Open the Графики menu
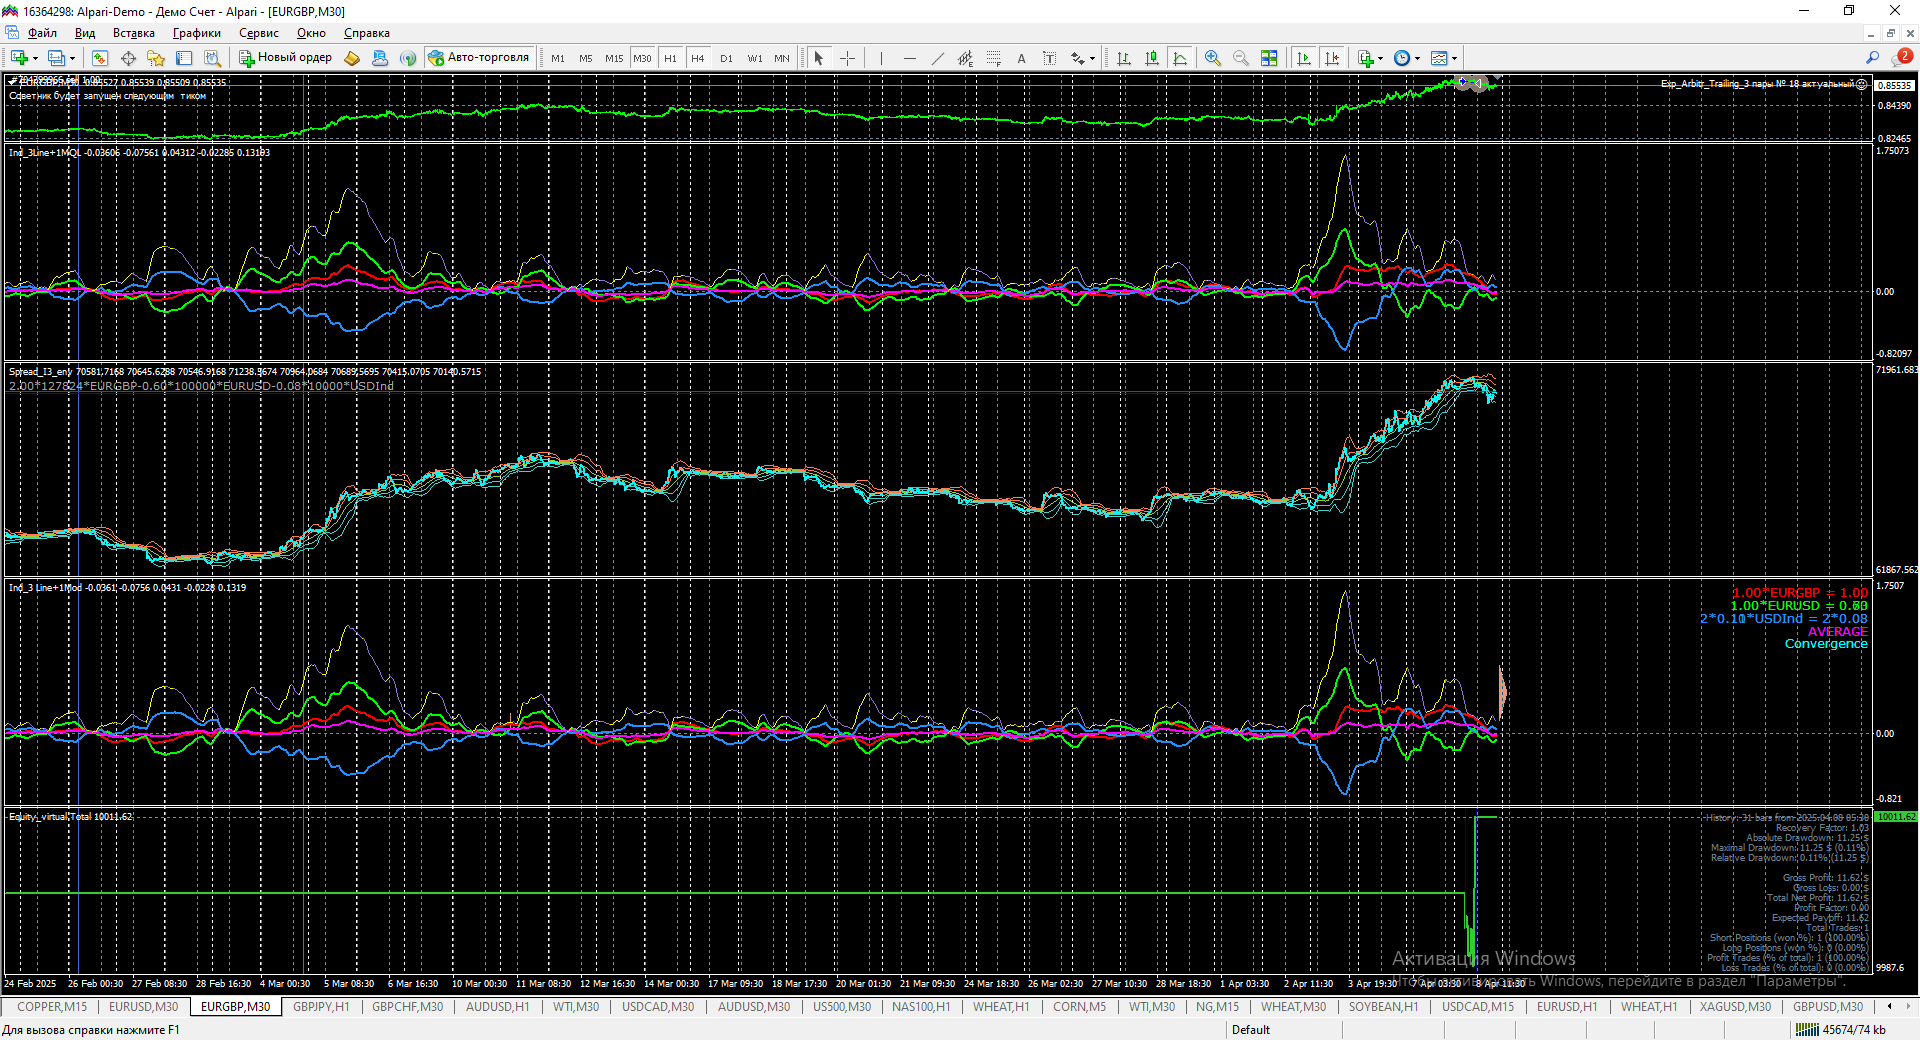This screenshot has width=1920, height=1040. [x=197, y=33]
